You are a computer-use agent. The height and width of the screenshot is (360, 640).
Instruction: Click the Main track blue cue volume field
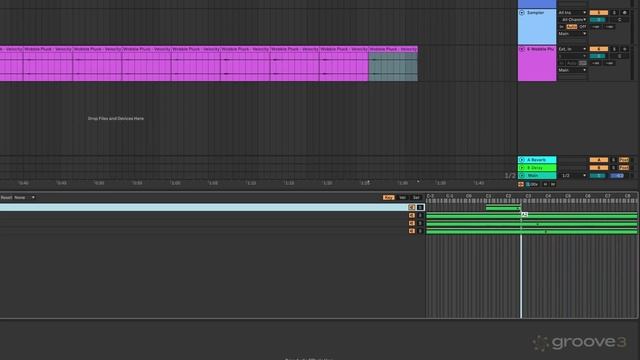617,176
